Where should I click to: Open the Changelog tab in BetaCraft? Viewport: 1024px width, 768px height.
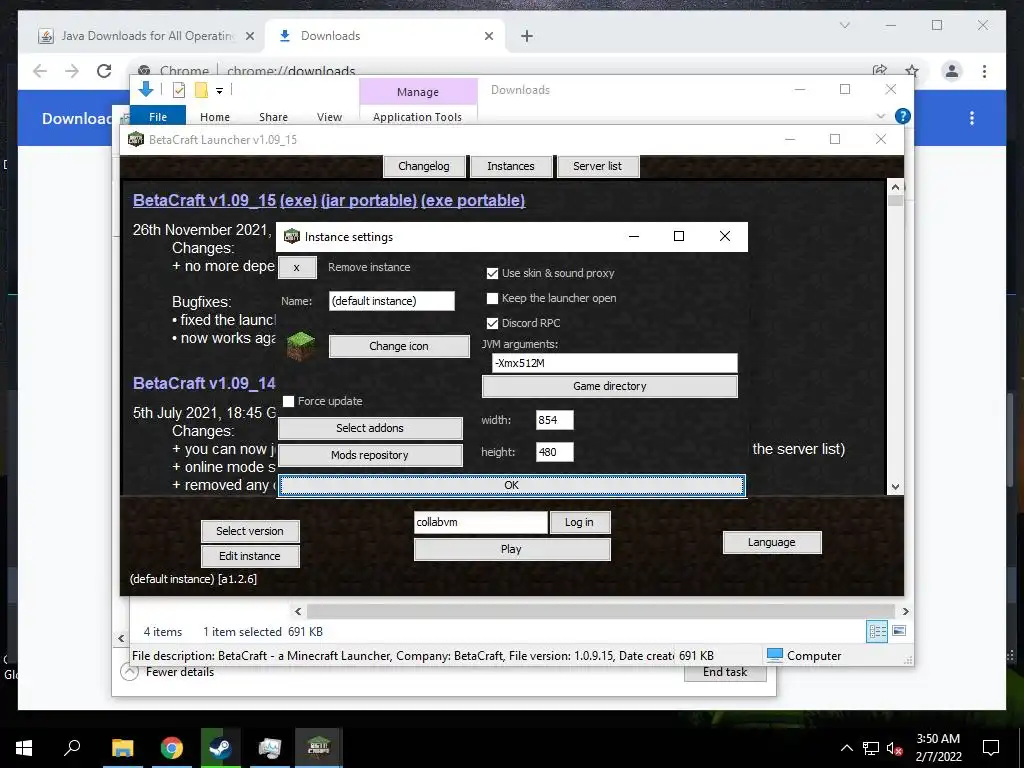(x=424, y=166)
